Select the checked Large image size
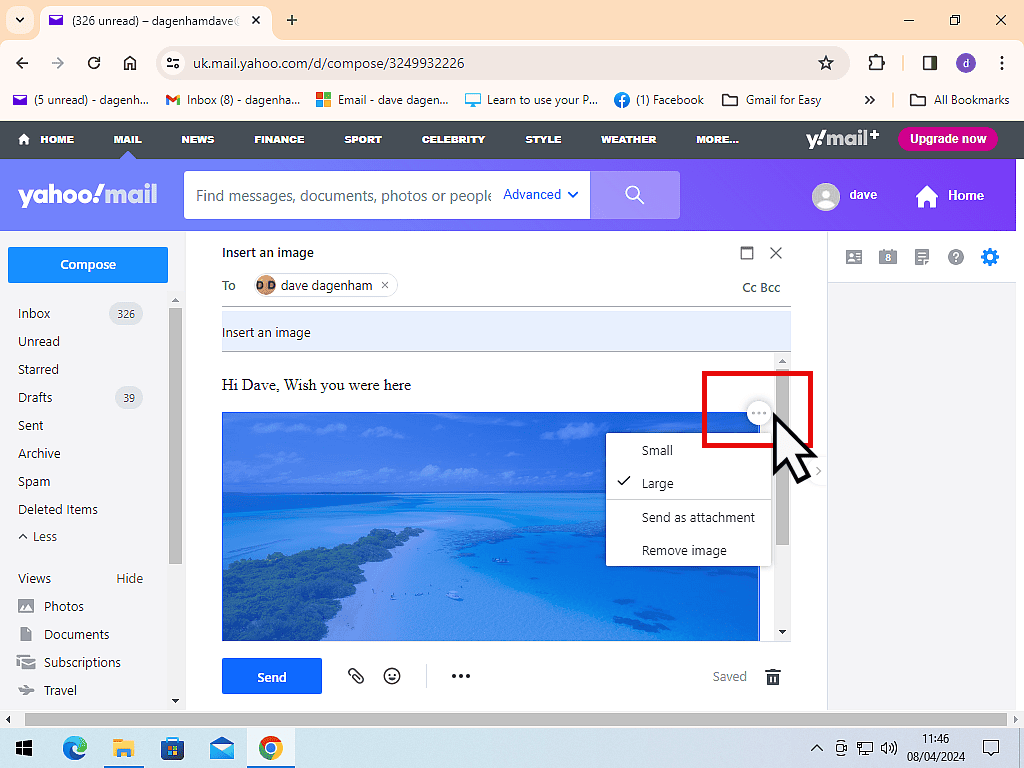 (x=658, y=483)
